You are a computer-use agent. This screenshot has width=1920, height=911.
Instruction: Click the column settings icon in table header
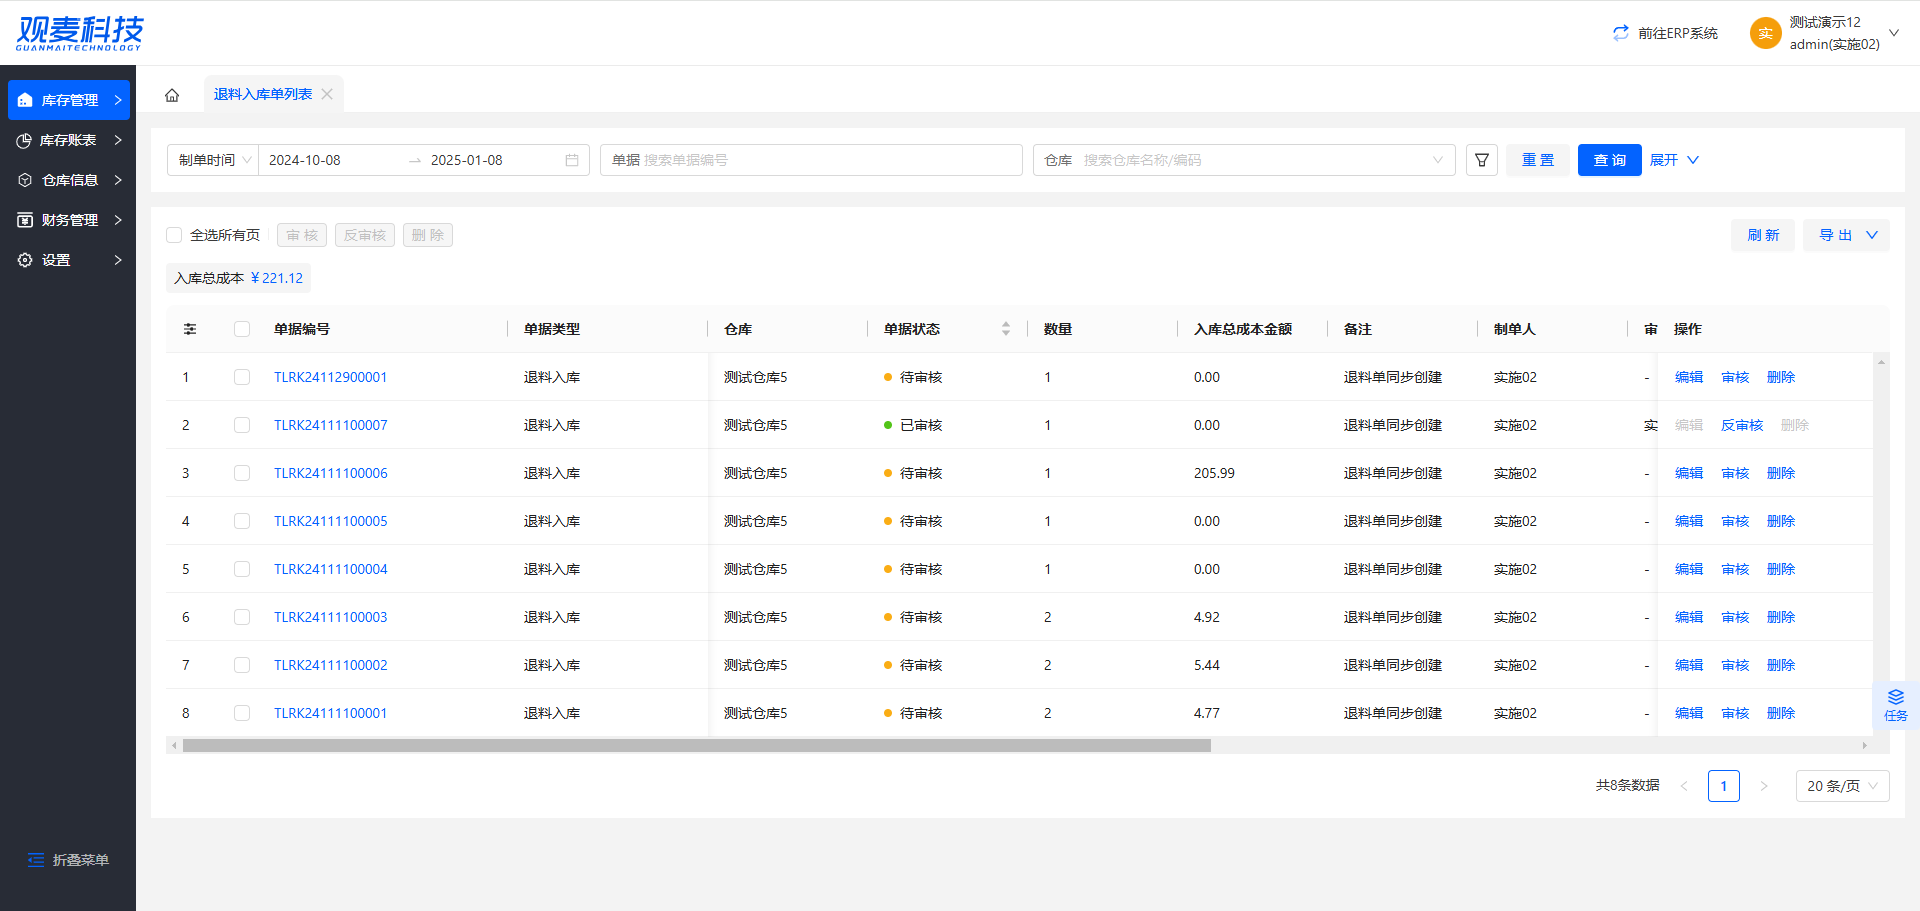pos(190,329)
